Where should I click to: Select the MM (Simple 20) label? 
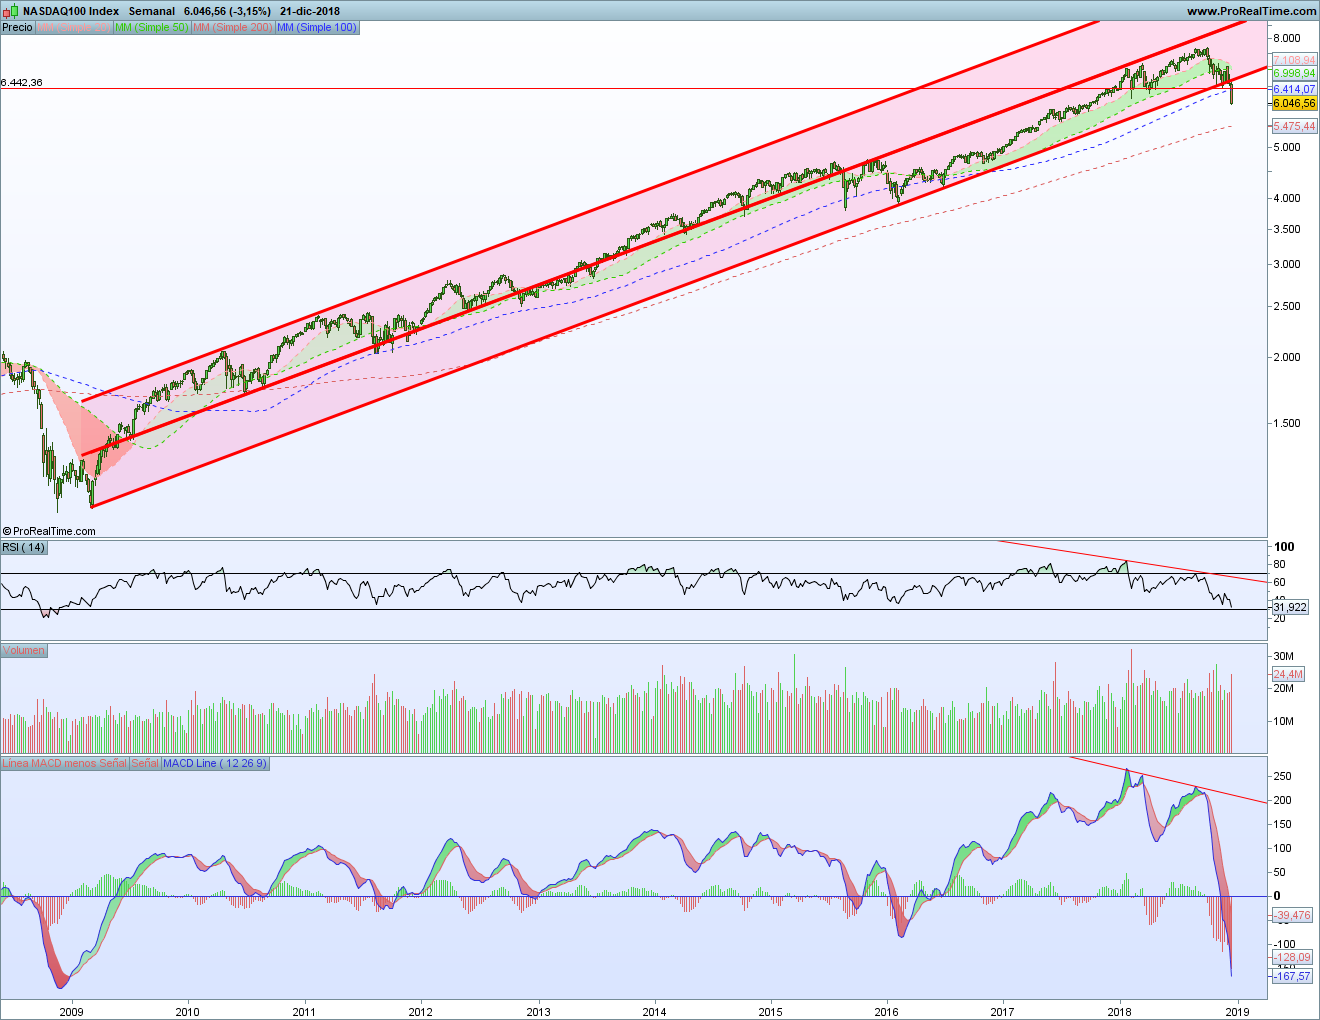[x=74, y=27]
